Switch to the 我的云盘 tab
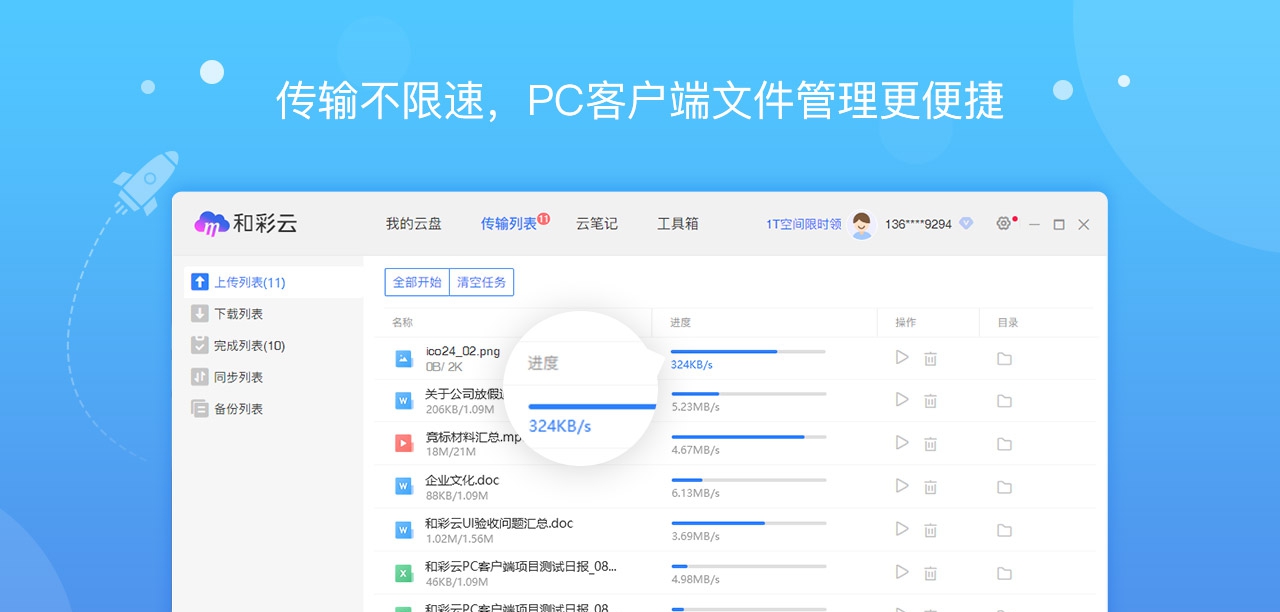The width and height of the screenshot is (1280, 612). pyautogui.click(x=414, y=224)
